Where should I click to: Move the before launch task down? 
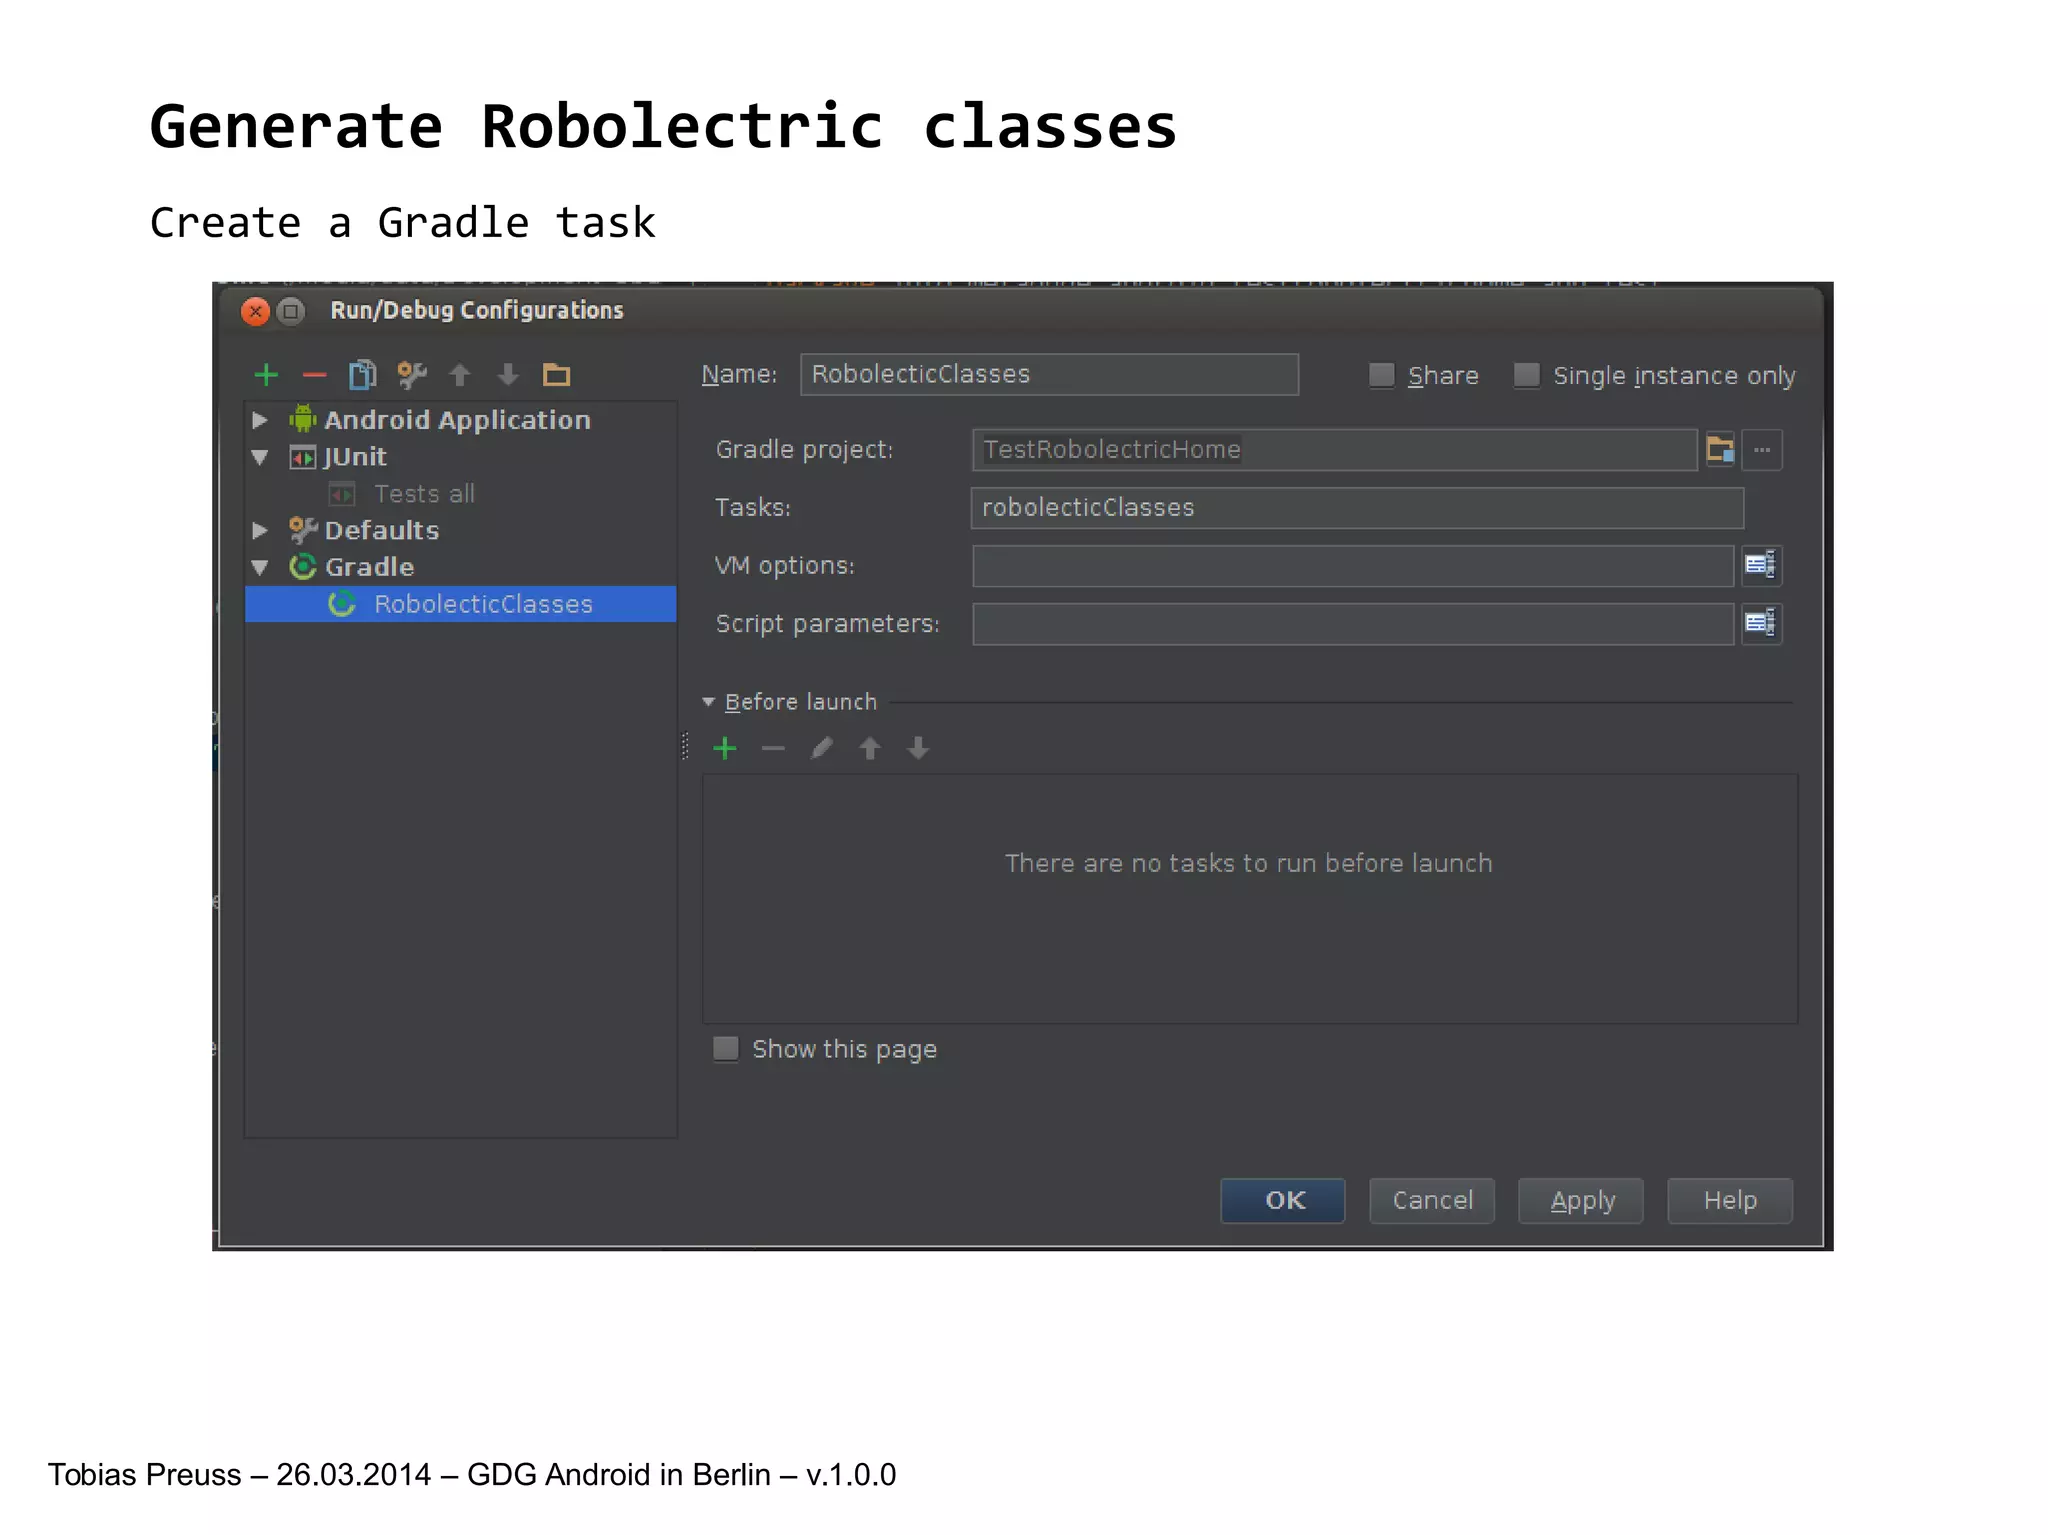tap(918, 748)
